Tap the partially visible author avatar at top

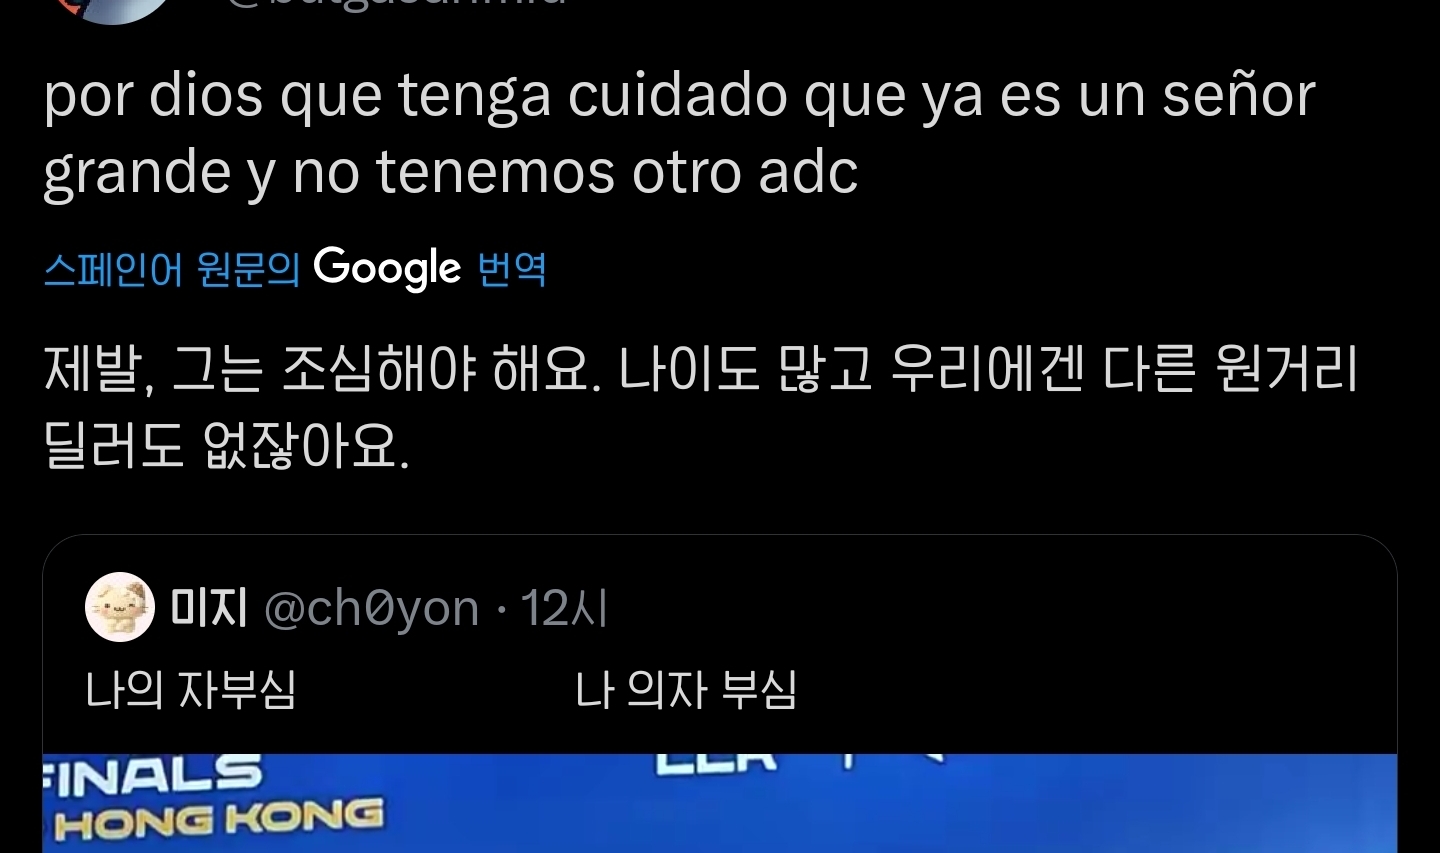112,8
